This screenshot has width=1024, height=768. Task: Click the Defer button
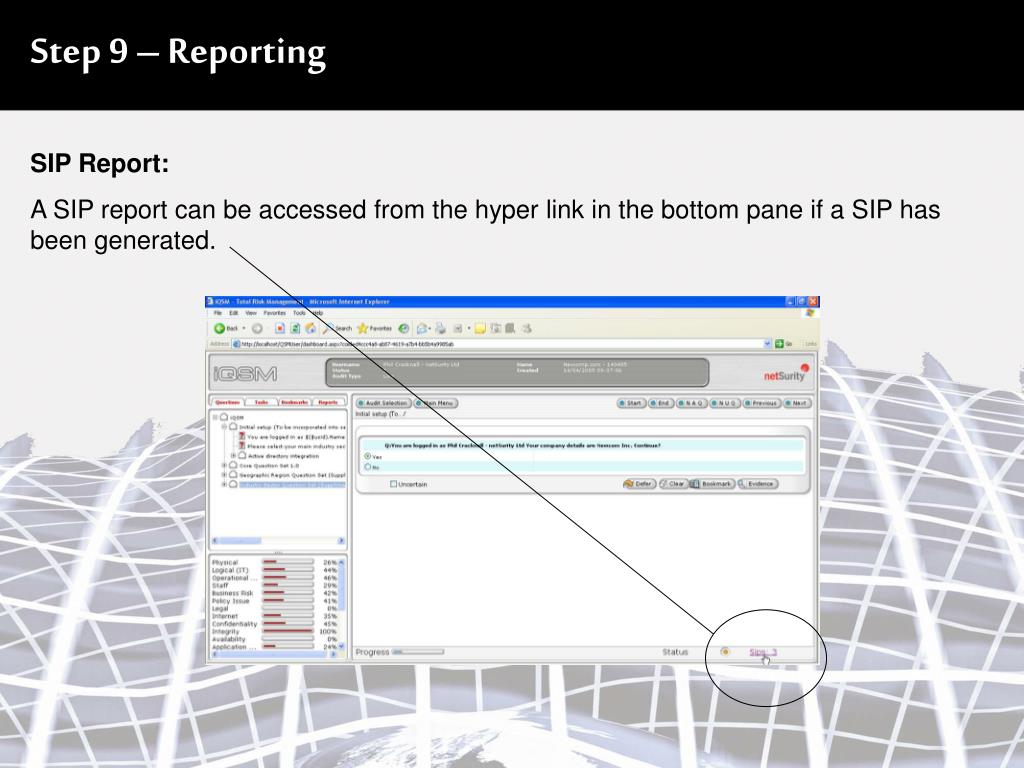pyautogui.click(x=639, y=484)
